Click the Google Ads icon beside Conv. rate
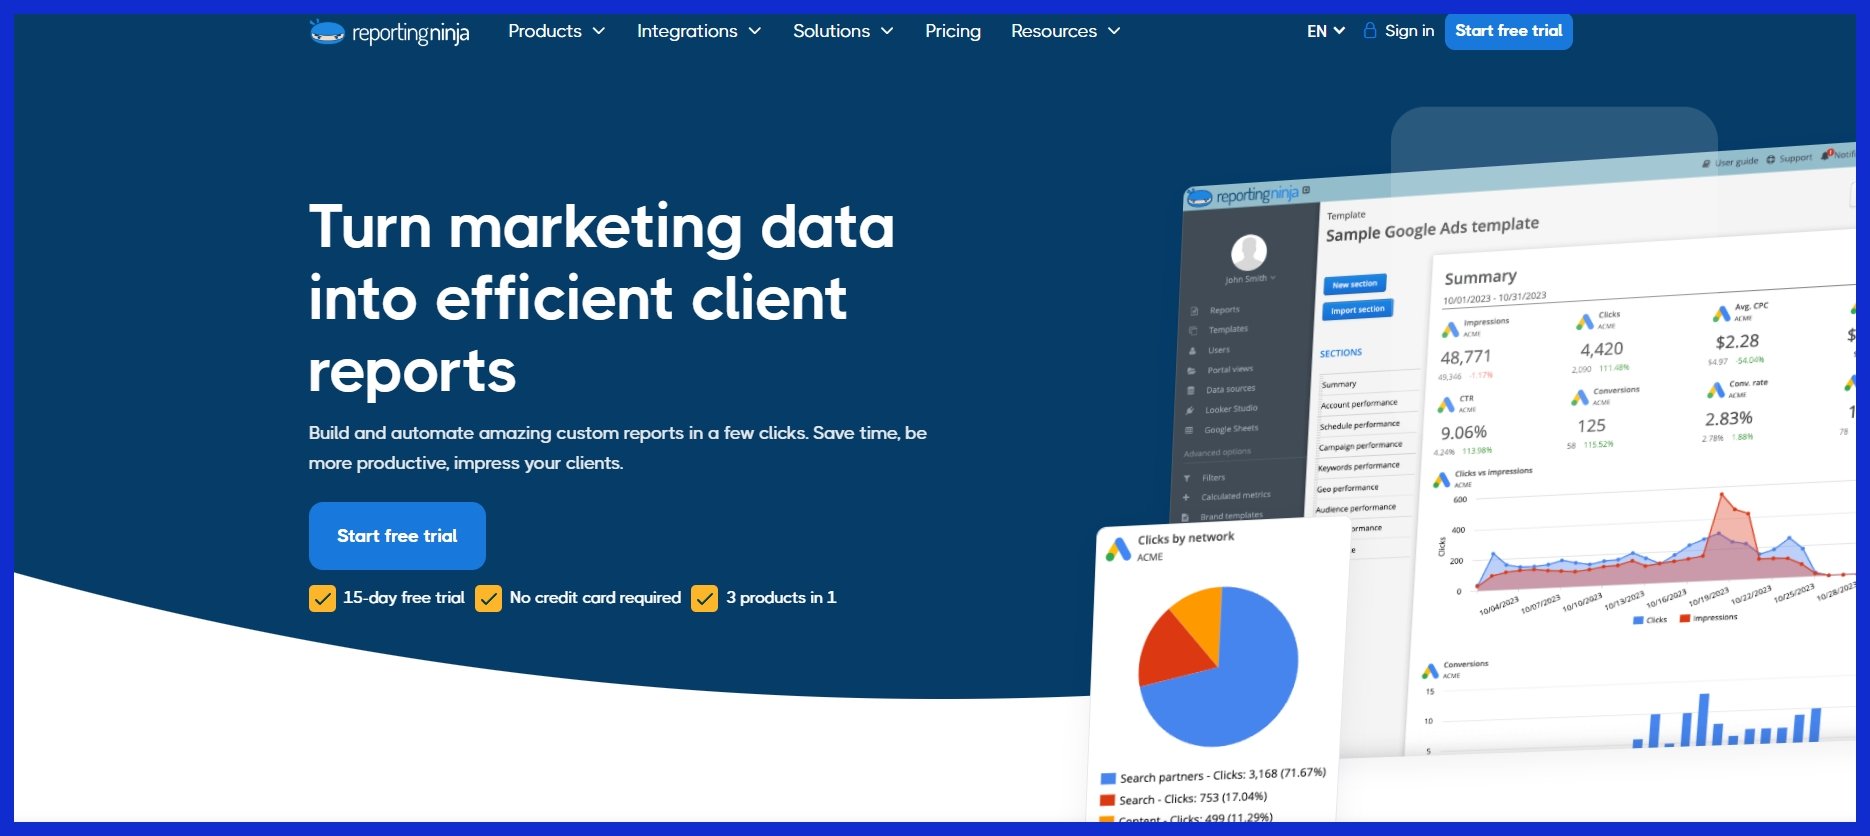The image size is (1870, 836). point(1716,389)
